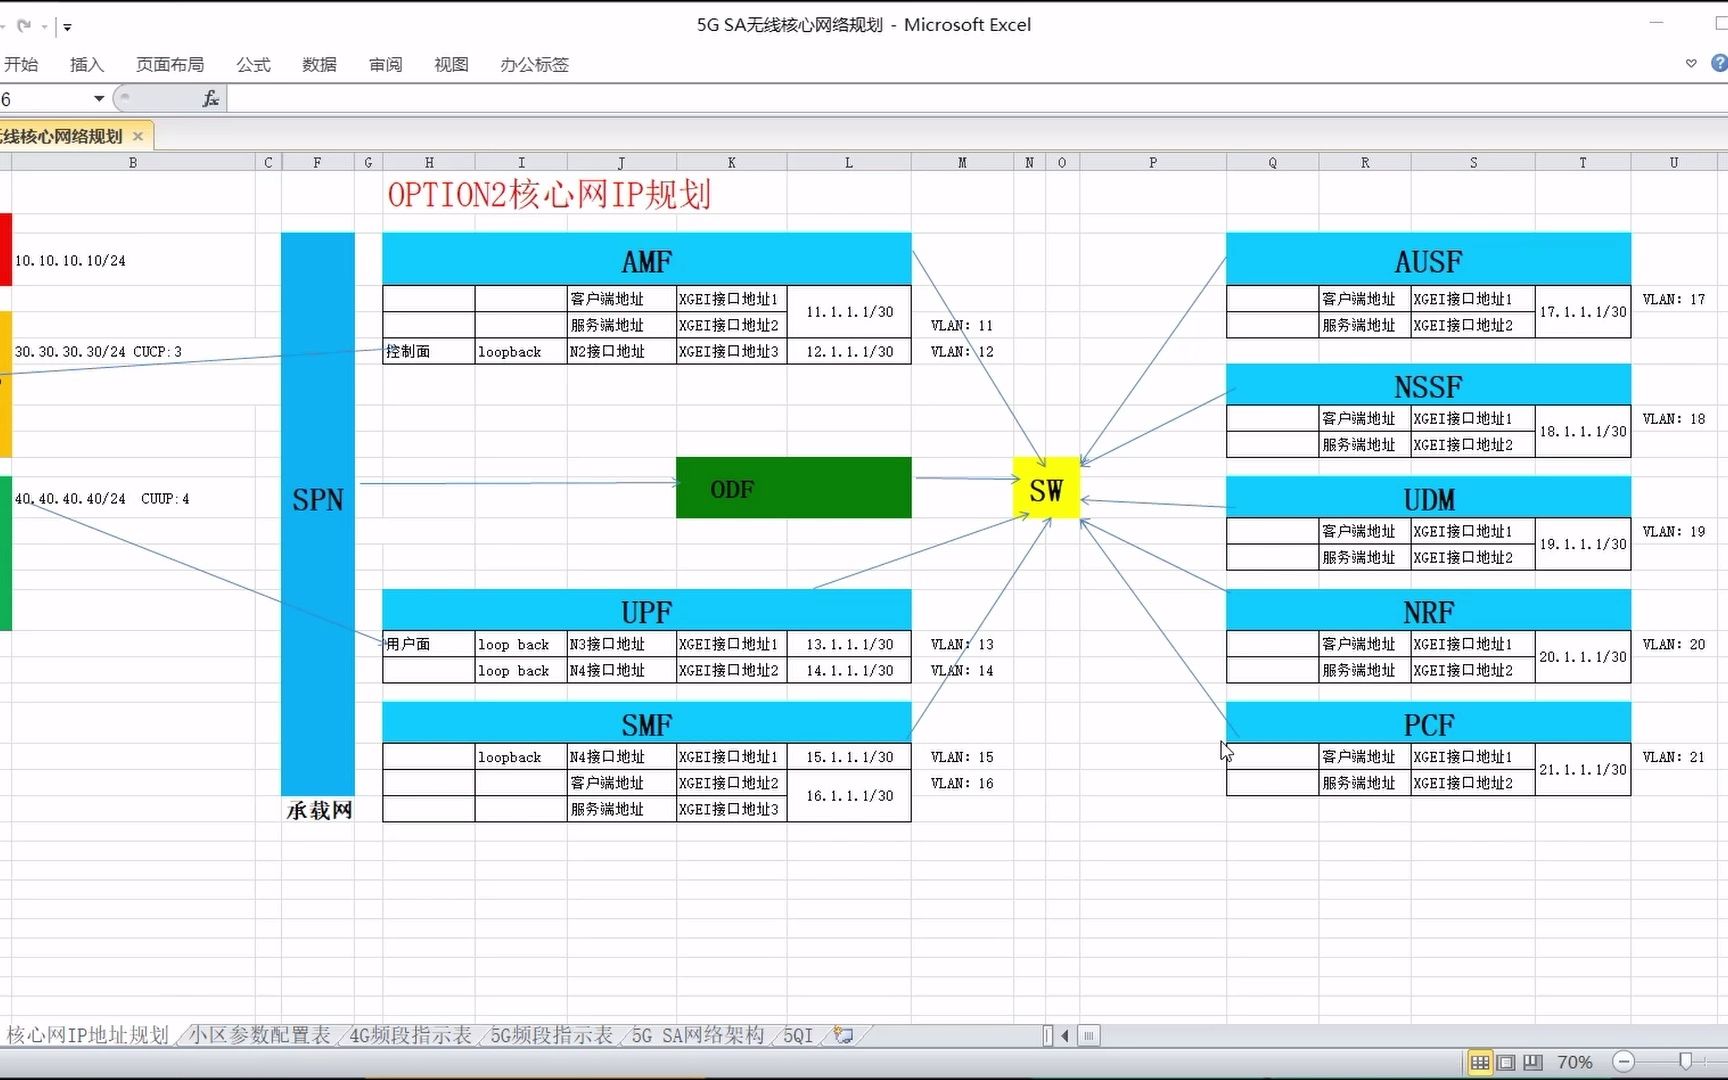Click the NRF header cell

pos(1428,611)
